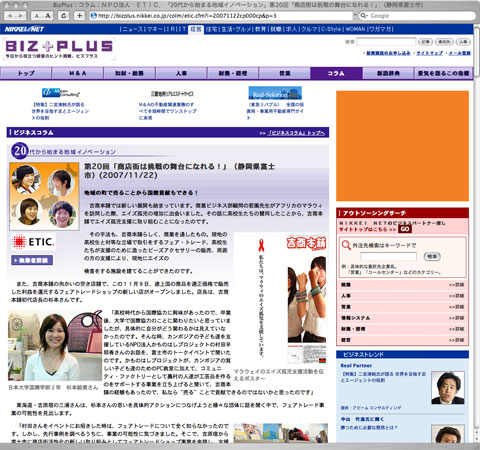Open ニュース in the top blue bar
480x450 pixels.
point(132,29)
